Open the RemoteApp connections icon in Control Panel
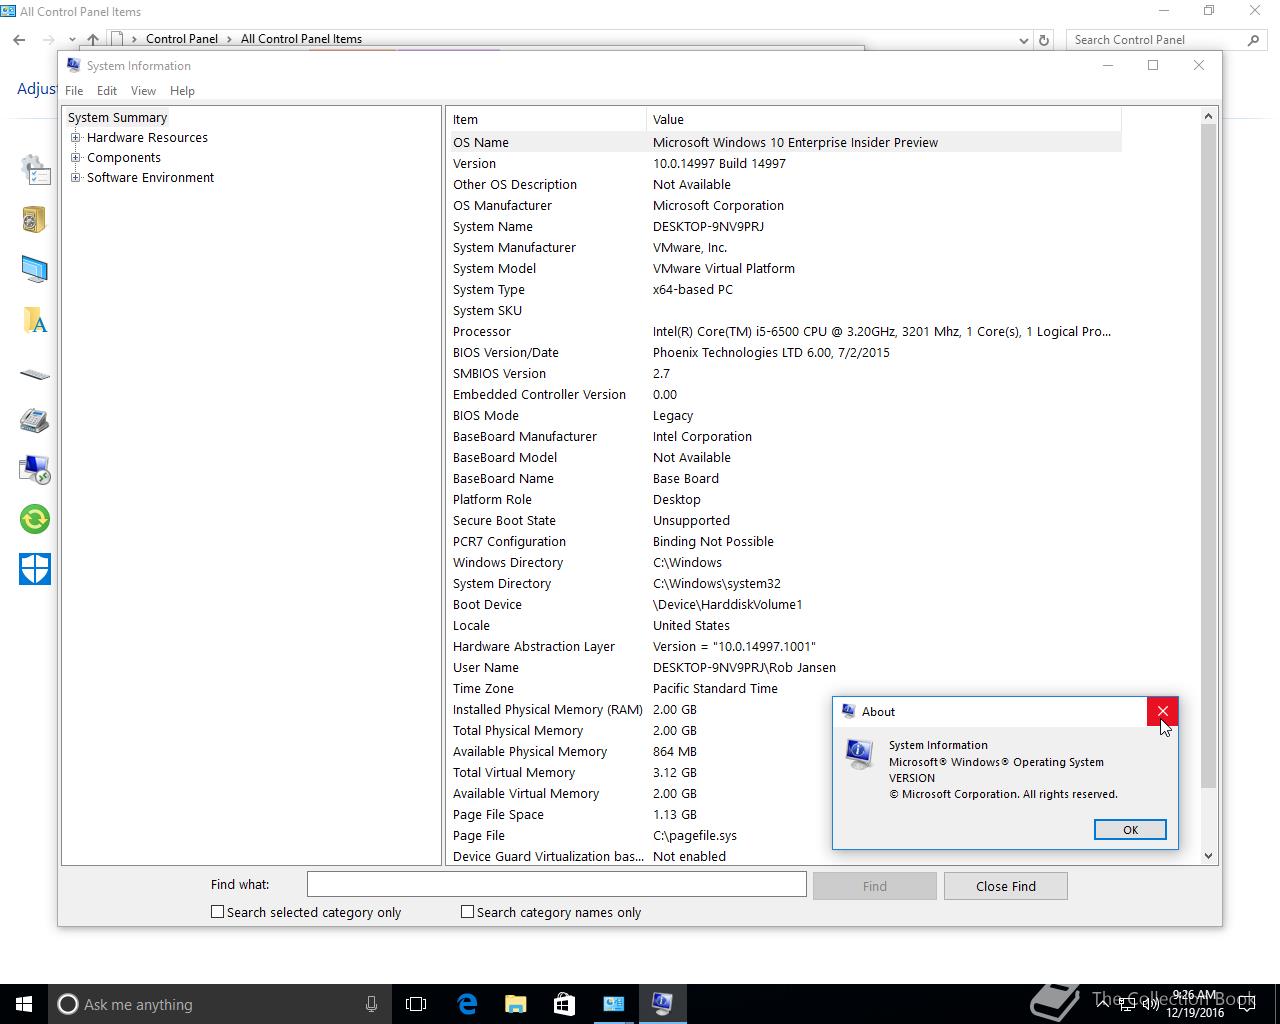The height and width of the screenshot is (1024, 1280). click(35, 469)
